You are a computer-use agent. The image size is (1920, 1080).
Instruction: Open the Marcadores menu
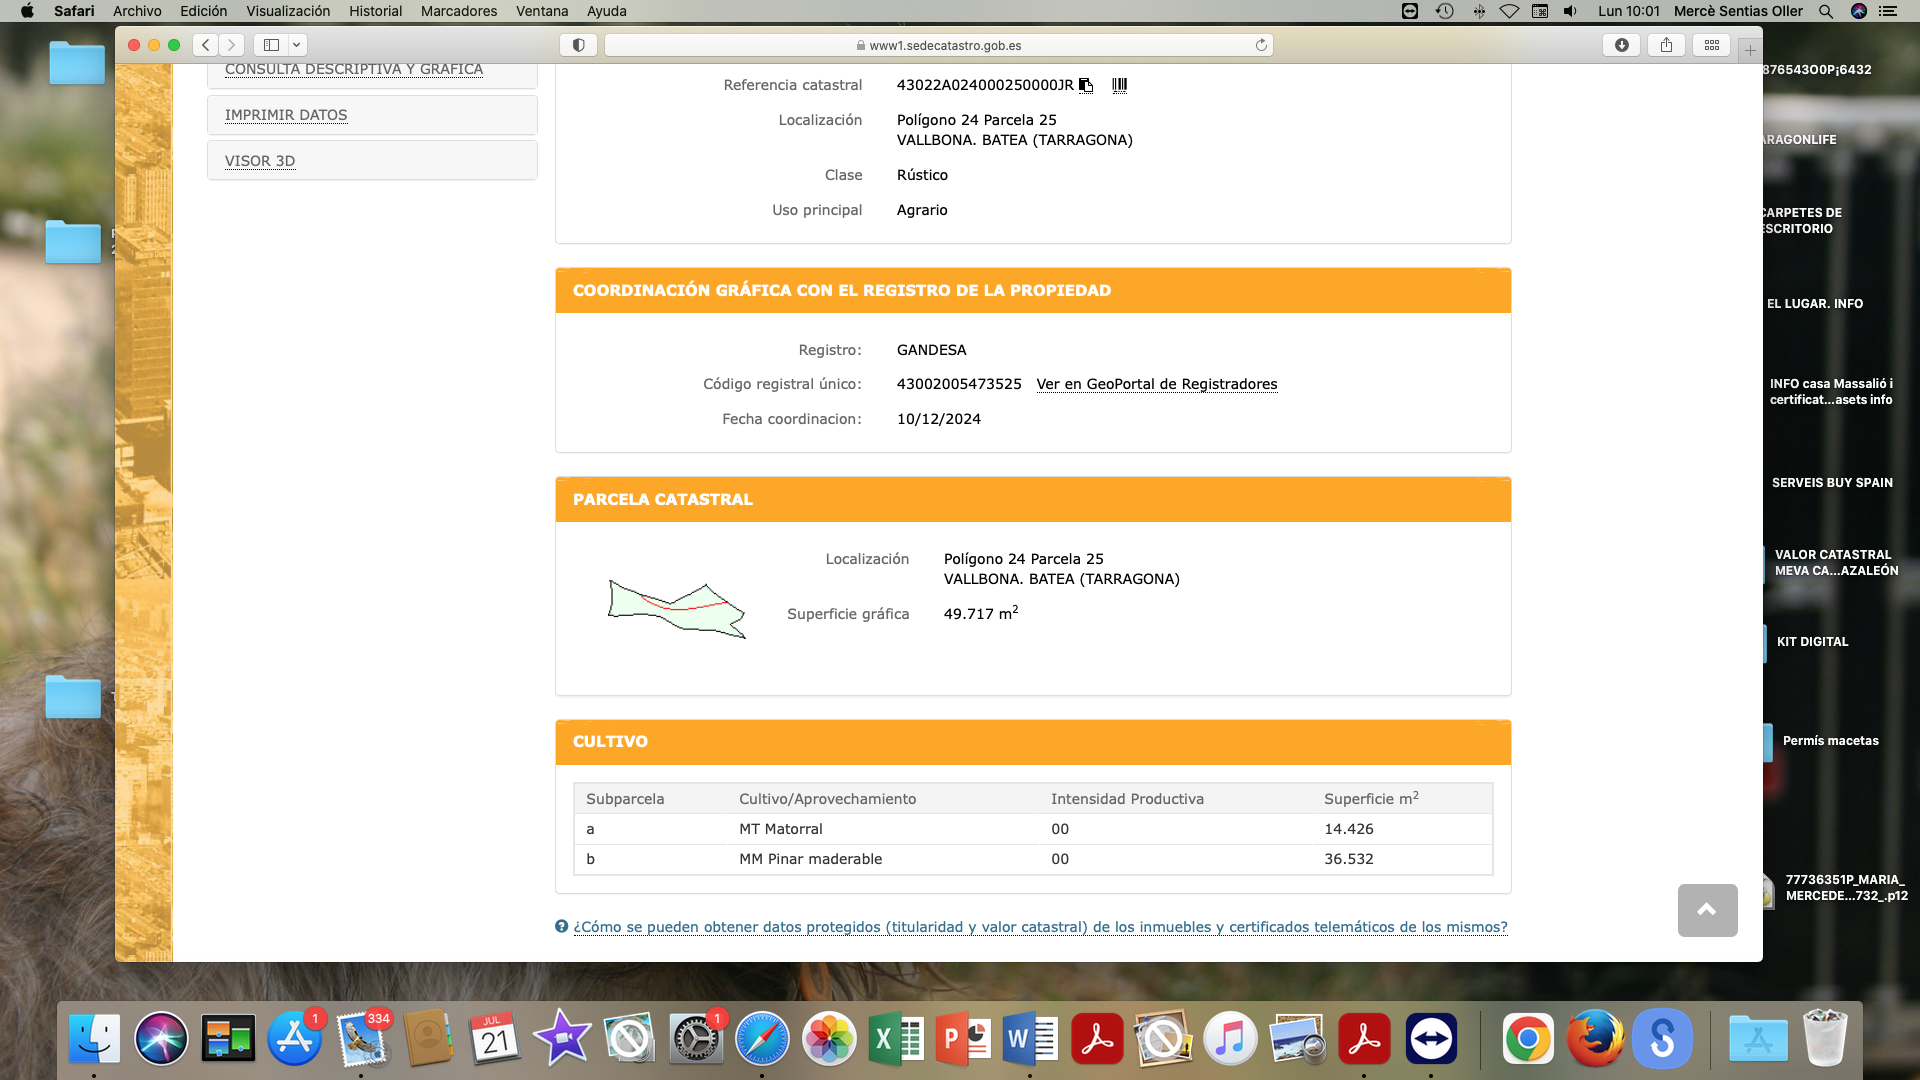458,11
